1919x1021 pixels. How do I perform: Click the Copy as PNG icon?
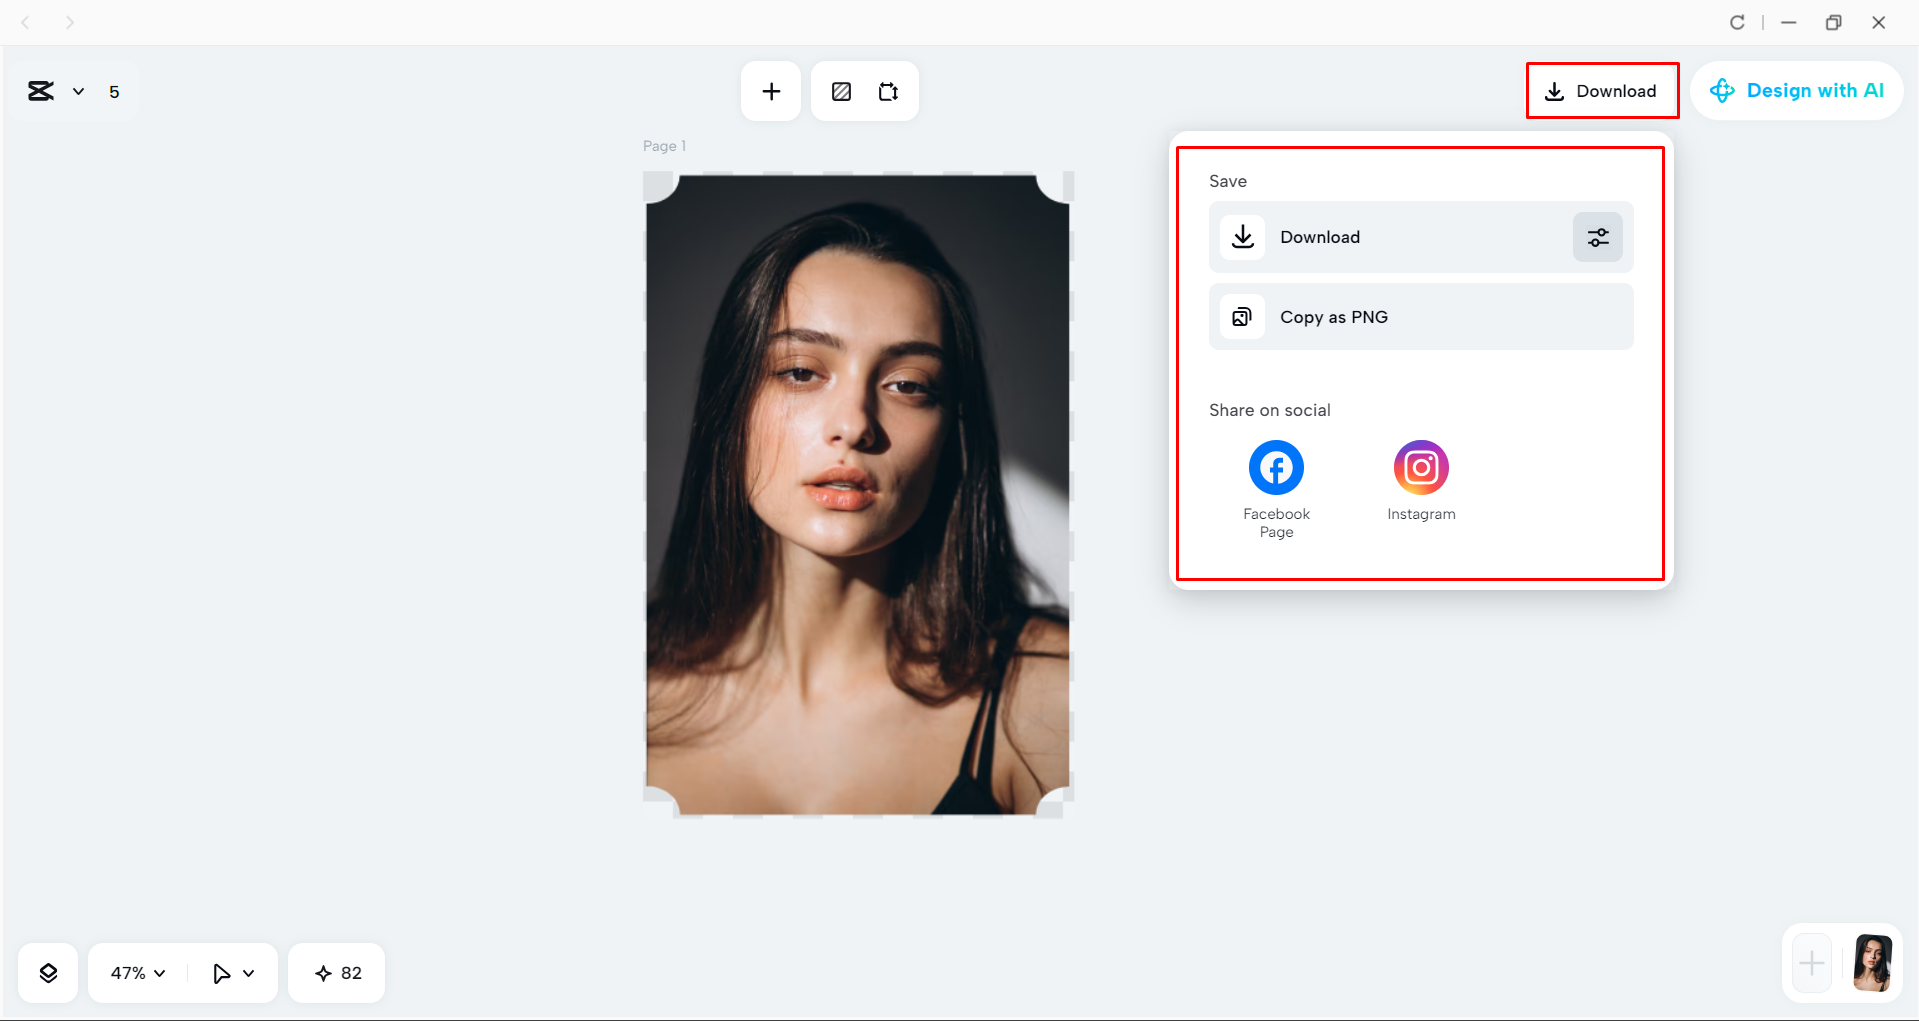[x=1242, y=316]
